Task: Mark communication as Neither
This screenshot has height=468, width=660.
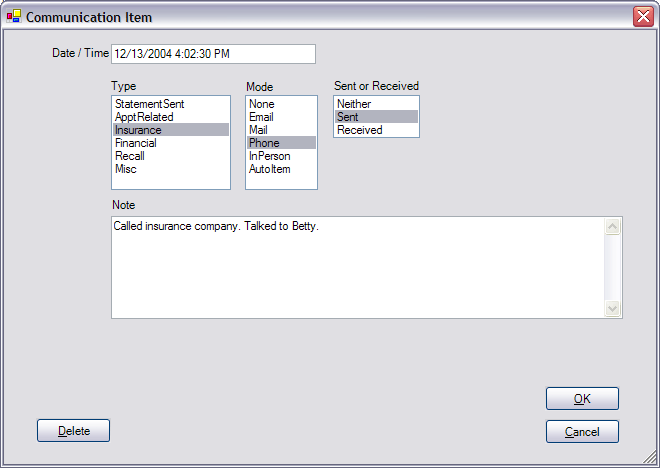Action: tap(376, 104)
